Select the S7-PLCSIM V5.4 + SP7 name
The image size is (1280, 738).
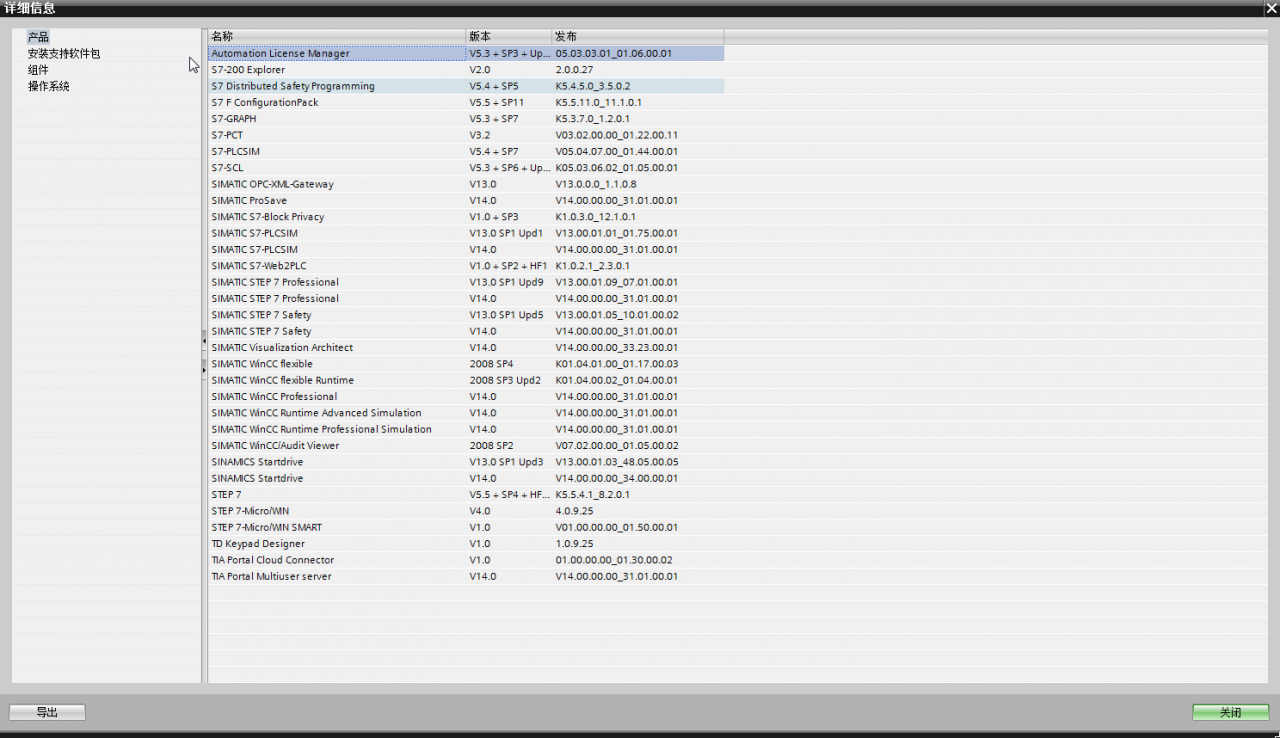[236, 151]
